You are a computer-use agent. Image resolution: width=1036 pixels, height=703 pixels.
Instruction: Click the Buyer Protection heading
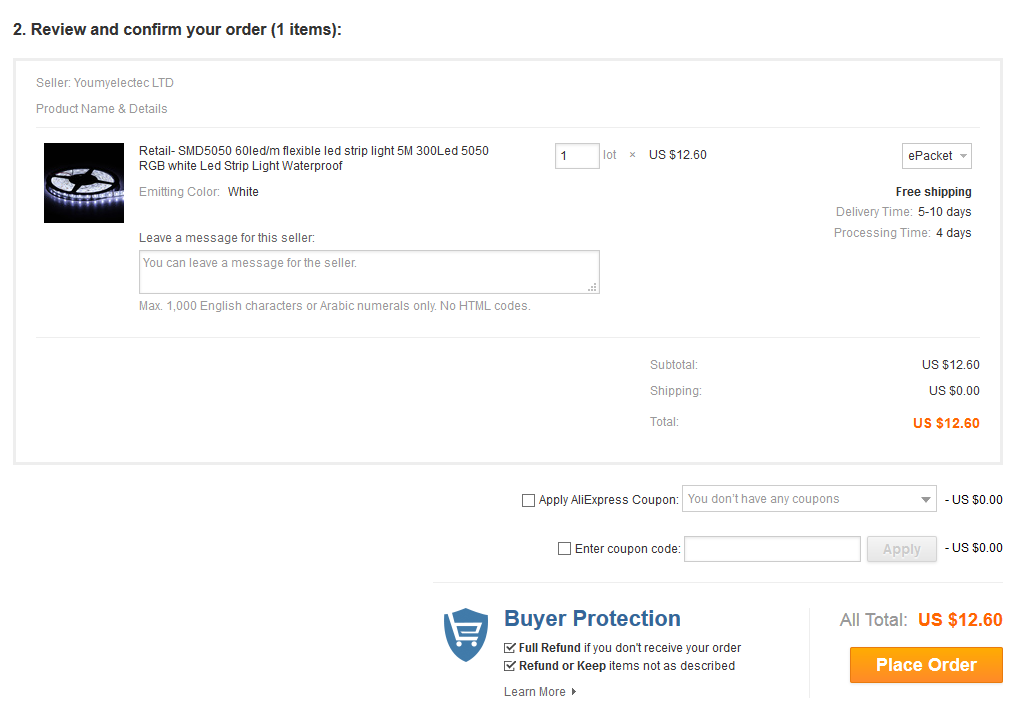click(x=592, y=618)
